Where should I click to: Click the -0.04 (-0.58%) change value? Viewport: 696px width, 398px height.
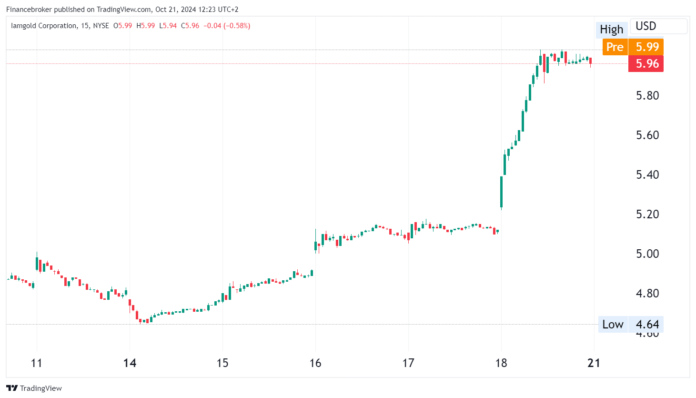coord(227,26)
